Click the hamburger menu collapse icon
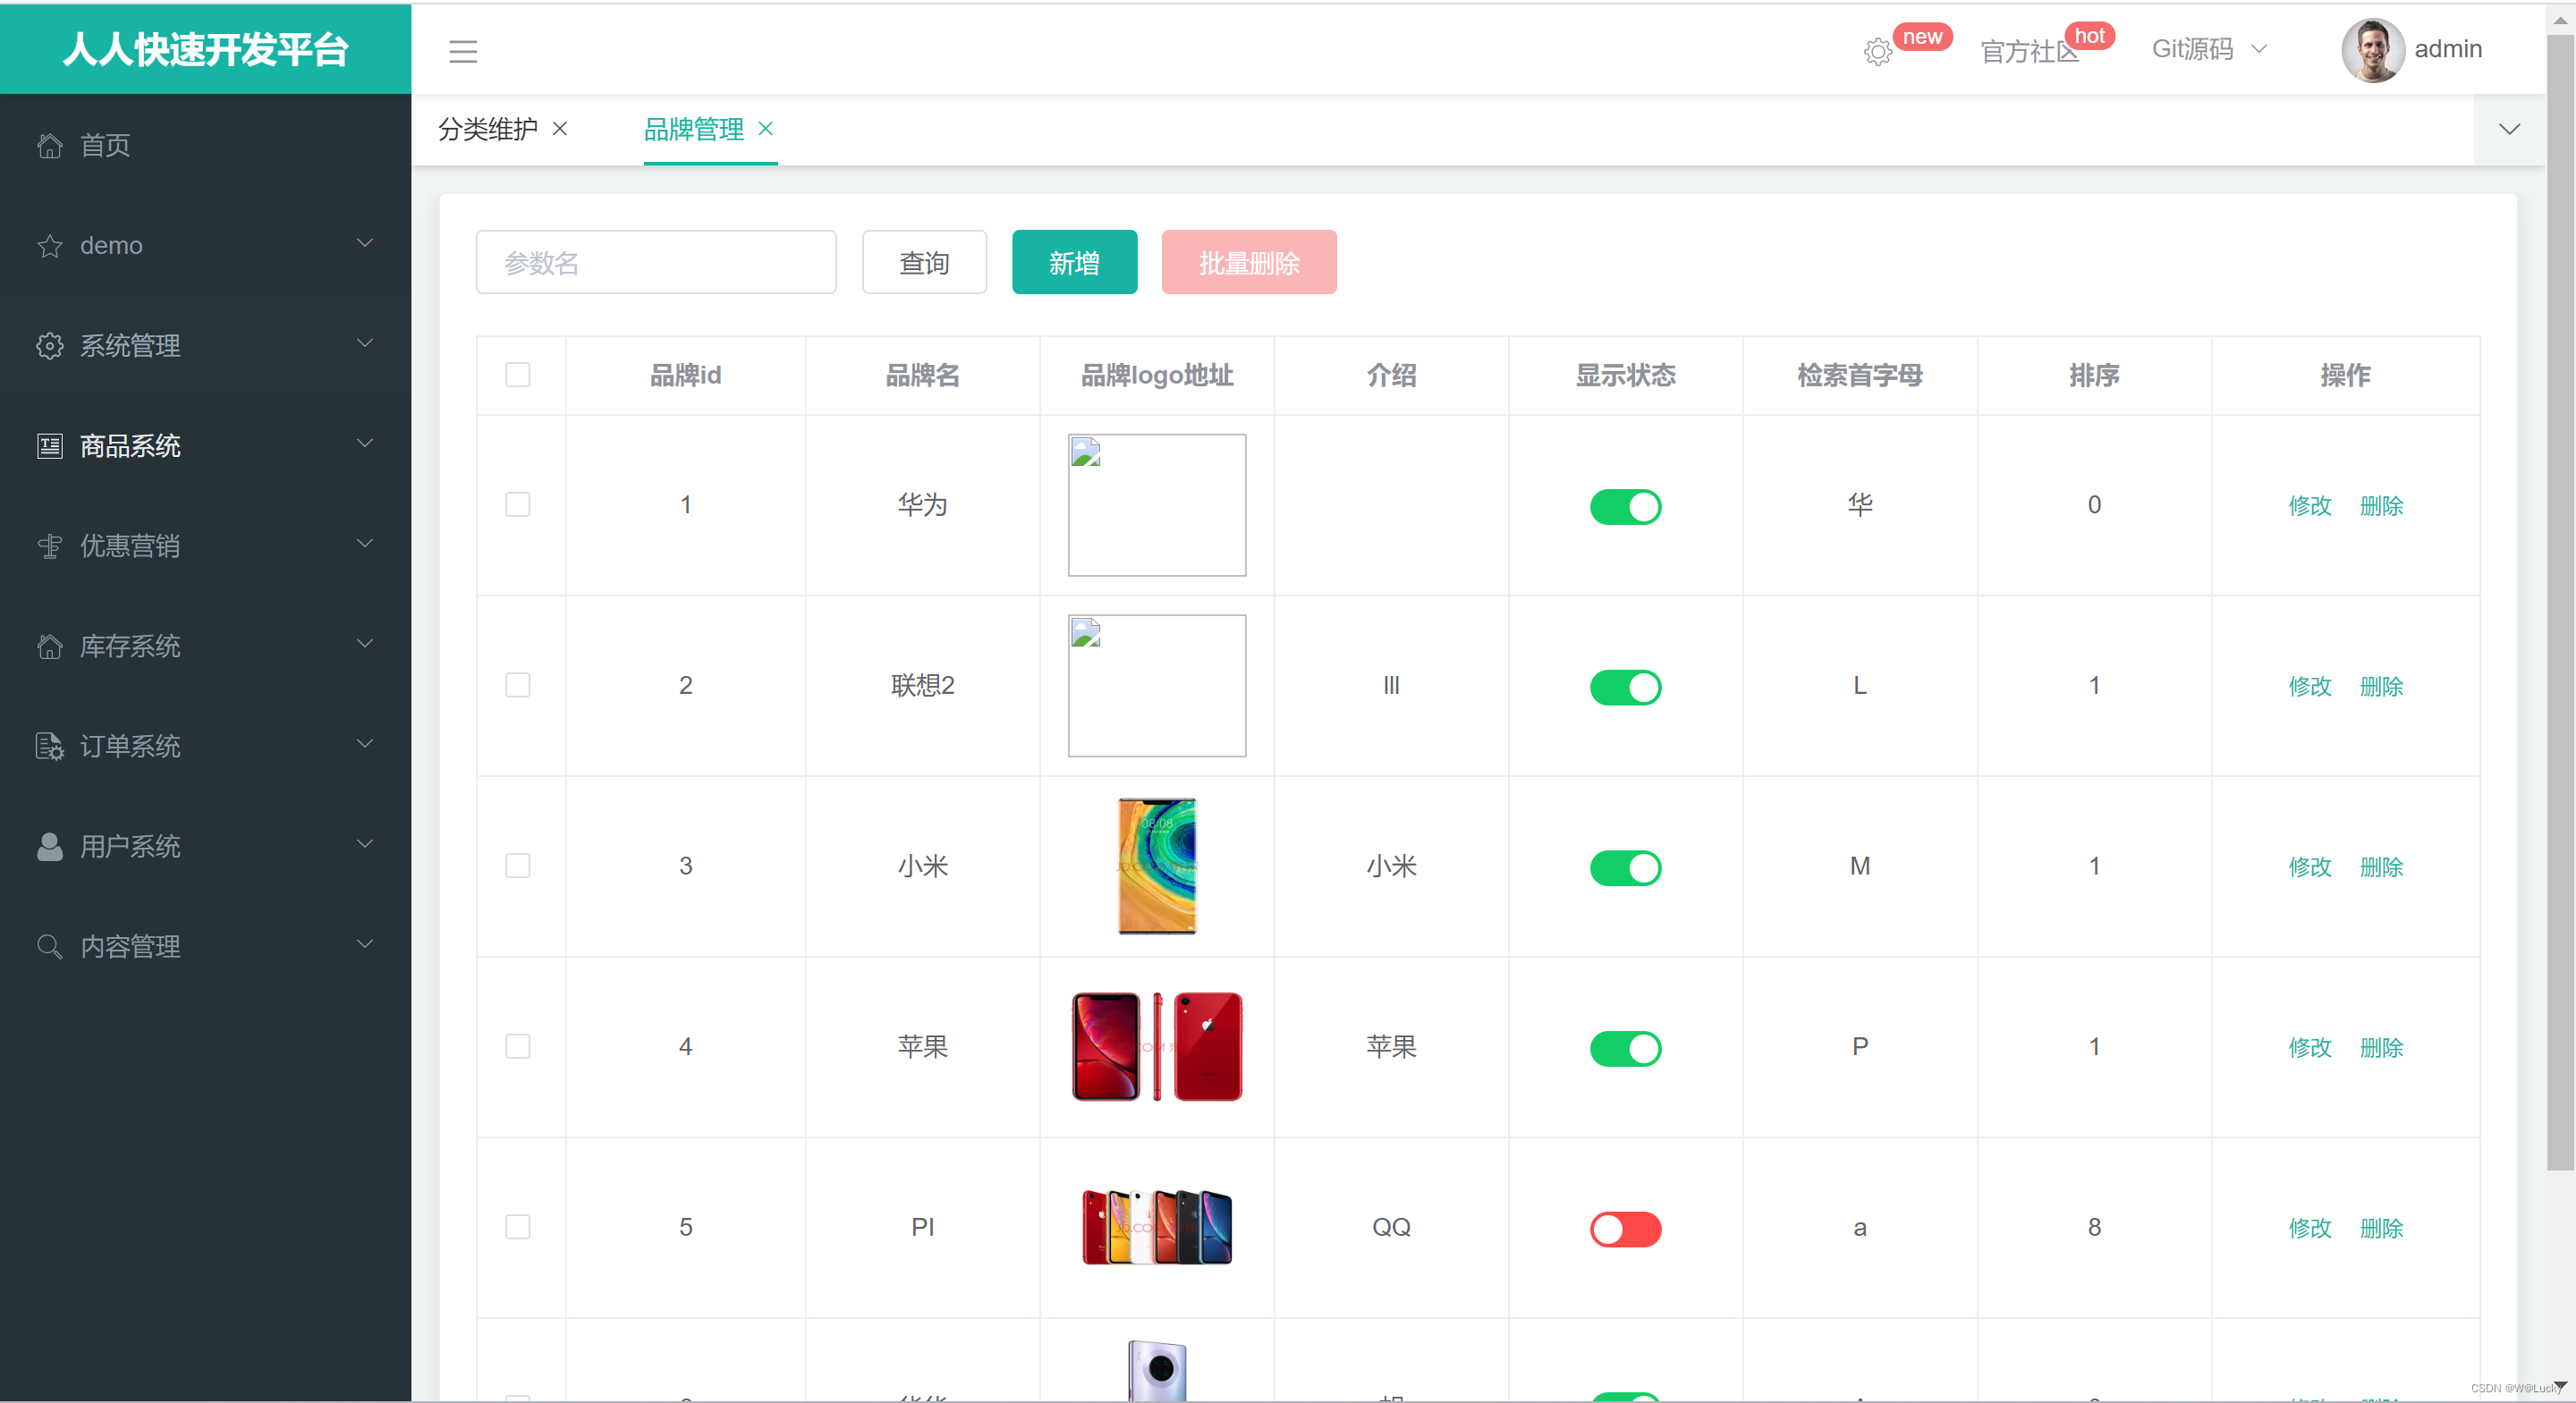Image resolution: width=2576 pixels, height=1403 pixels. tap(462, 51)
